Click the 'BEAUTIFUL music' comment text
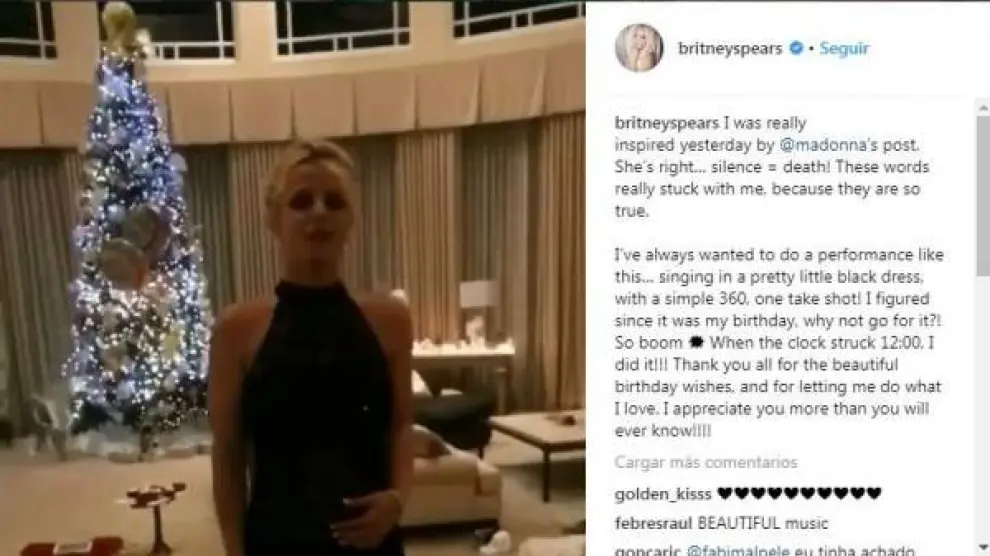 pos(763,523)
